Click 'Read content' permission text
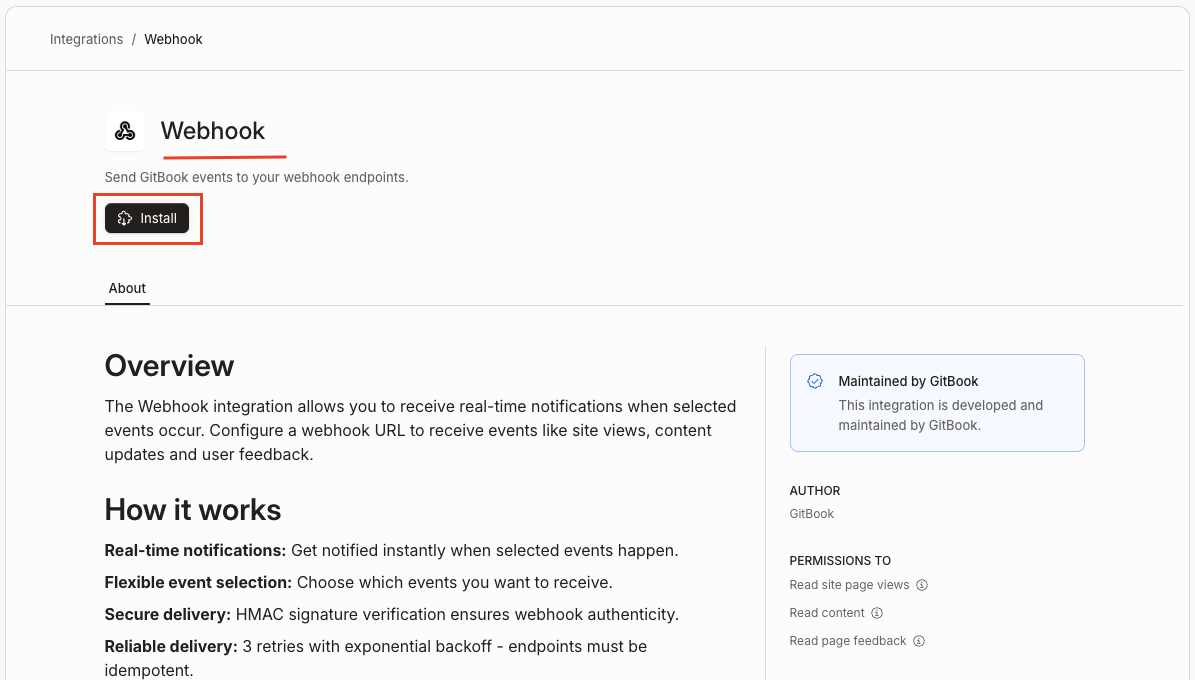The image size is (1195, 680). tap(827, 613)
